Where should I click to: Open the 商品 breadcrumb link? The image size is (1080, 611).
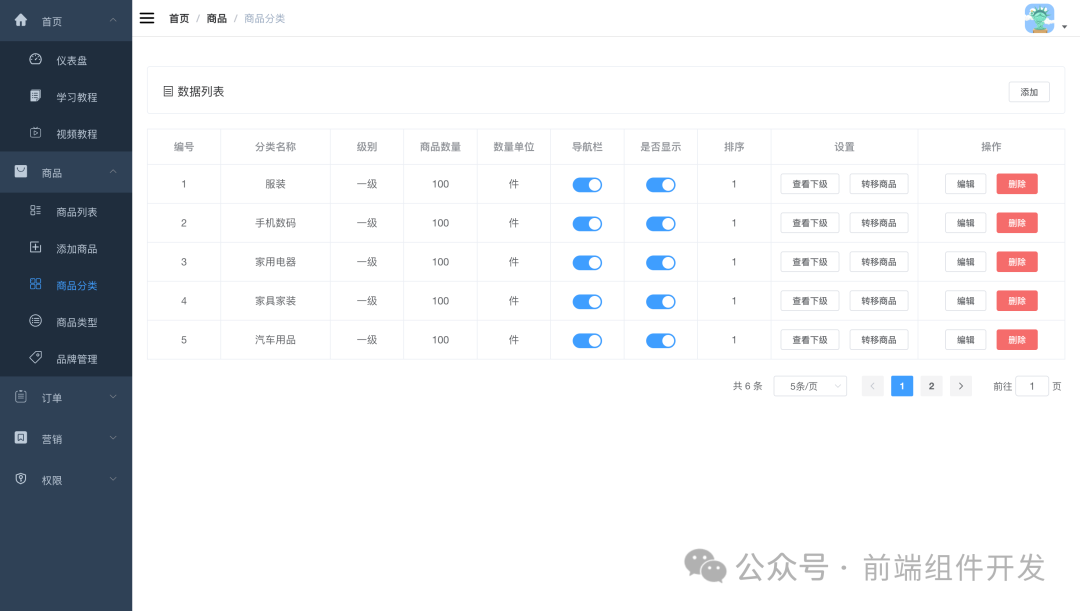tap(216, 17)
